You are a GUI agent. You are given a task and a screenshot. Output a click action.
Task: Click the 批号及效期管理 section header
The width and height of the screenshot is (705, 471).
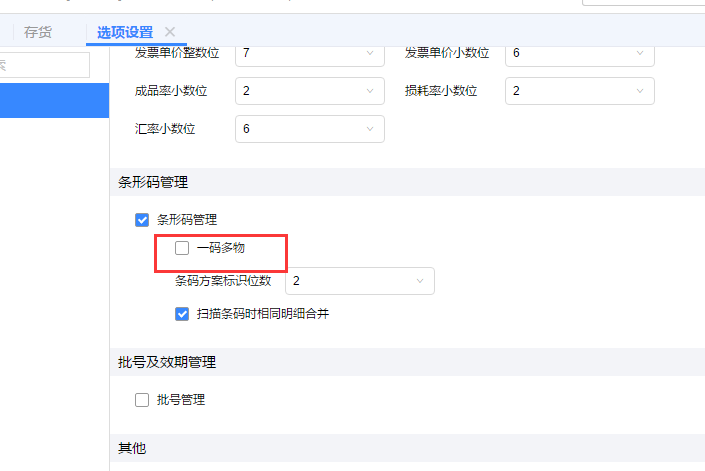167,362
